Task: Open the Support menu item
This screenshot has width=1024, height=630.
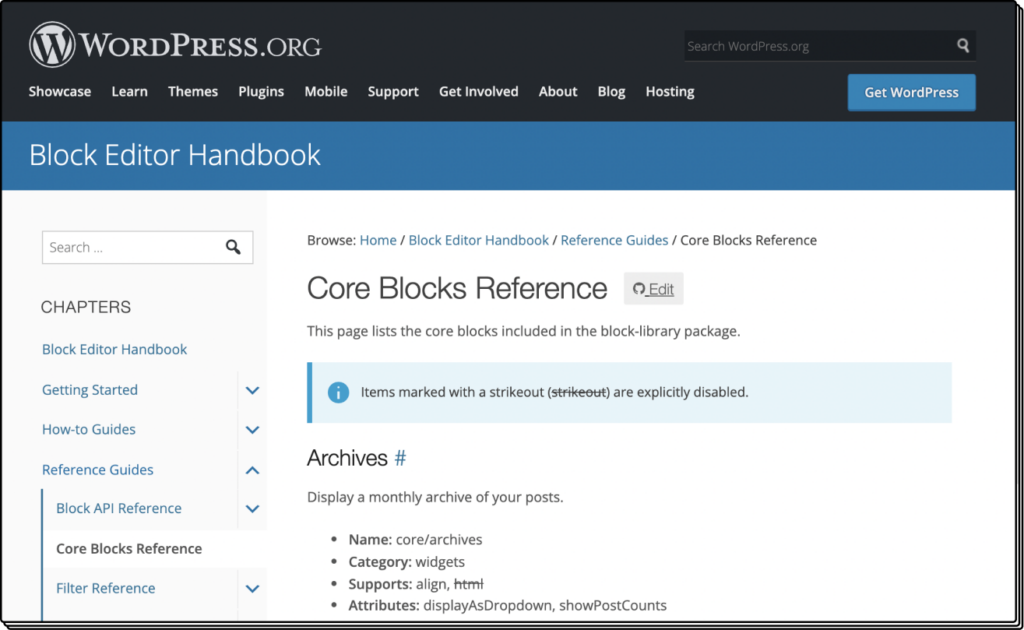Action: tap(393, 91)
